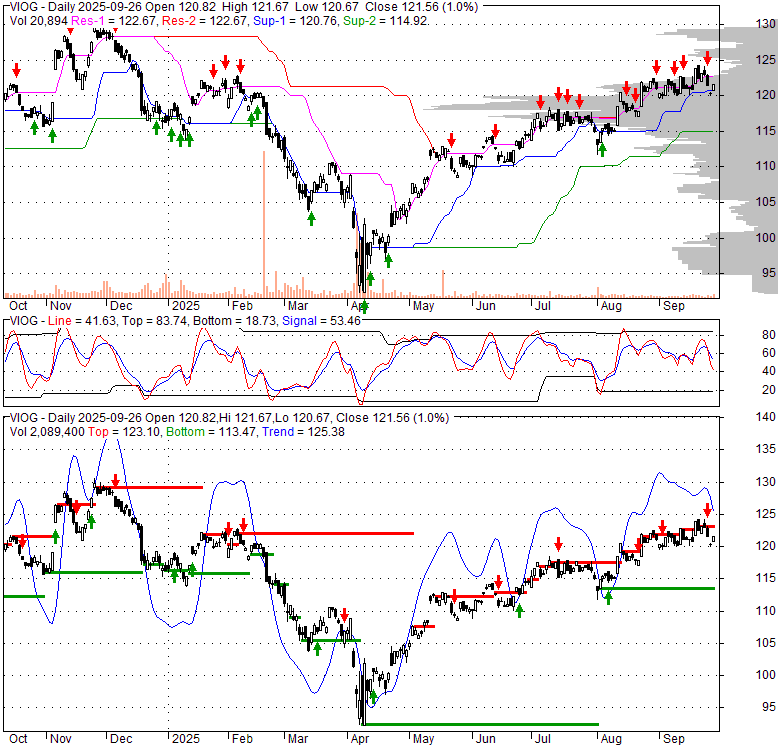Click the 135 price label on bottom chart axis
The height and width of the screenshot is (745, 780).
tap(766, 449)
